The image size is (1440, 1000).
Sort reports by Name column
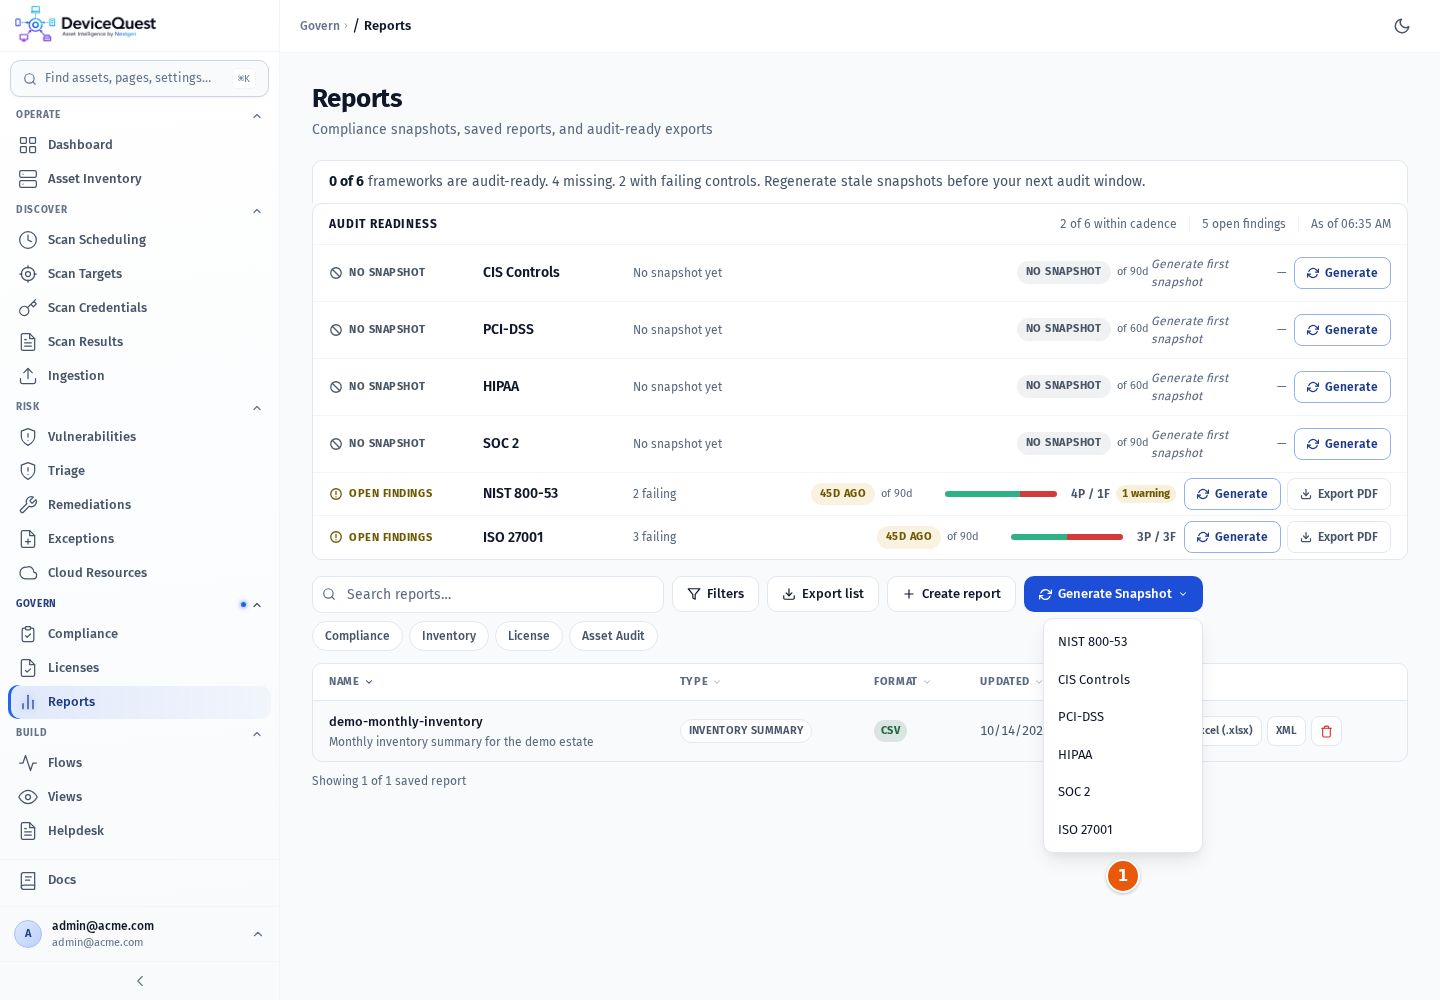click(x=351, y=682)
